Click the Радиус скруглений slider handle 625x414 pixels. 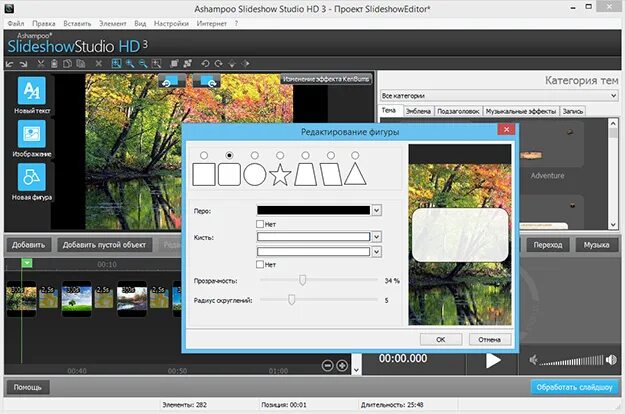pos(292,299)
